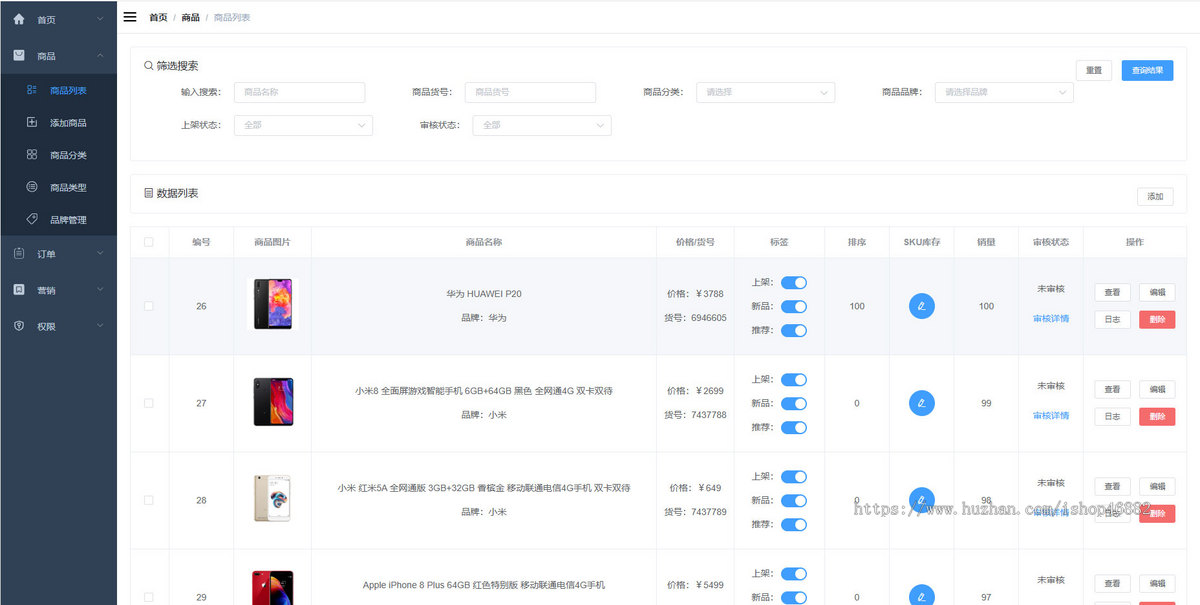Click the 查询结果 search button

1147,71
